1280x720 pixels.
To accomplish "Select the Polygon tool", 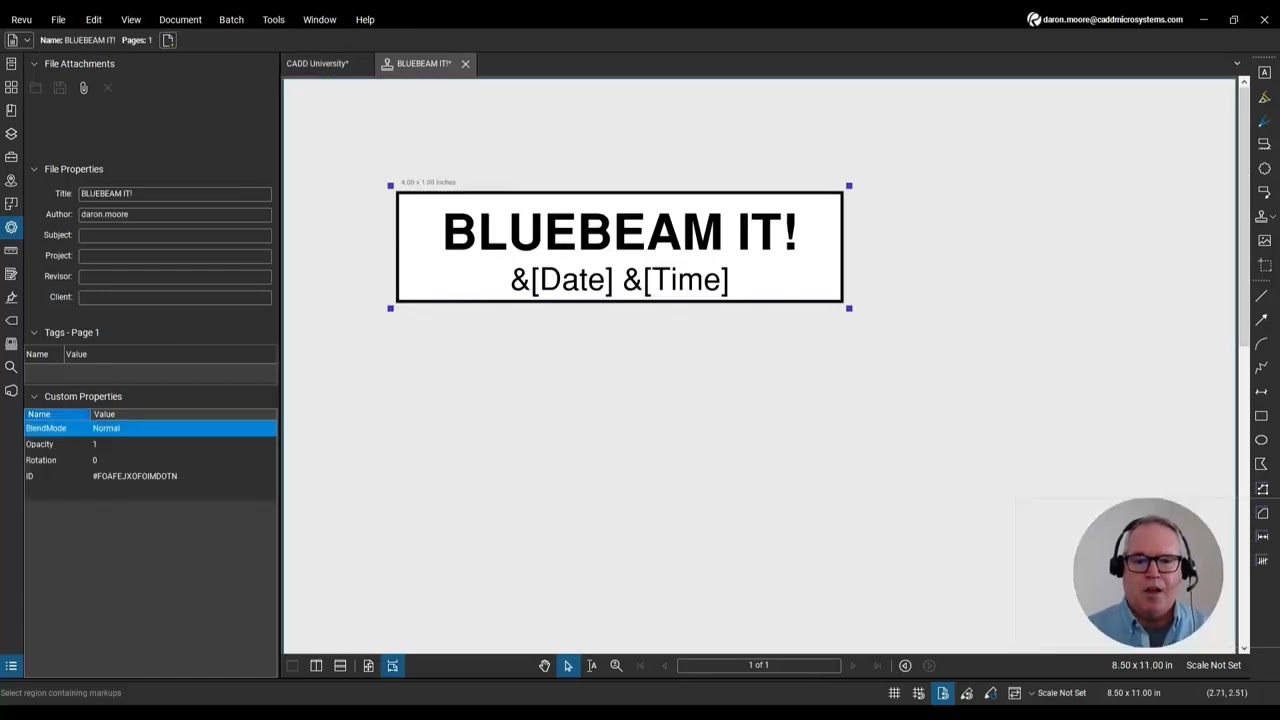I will (1261, 464).
